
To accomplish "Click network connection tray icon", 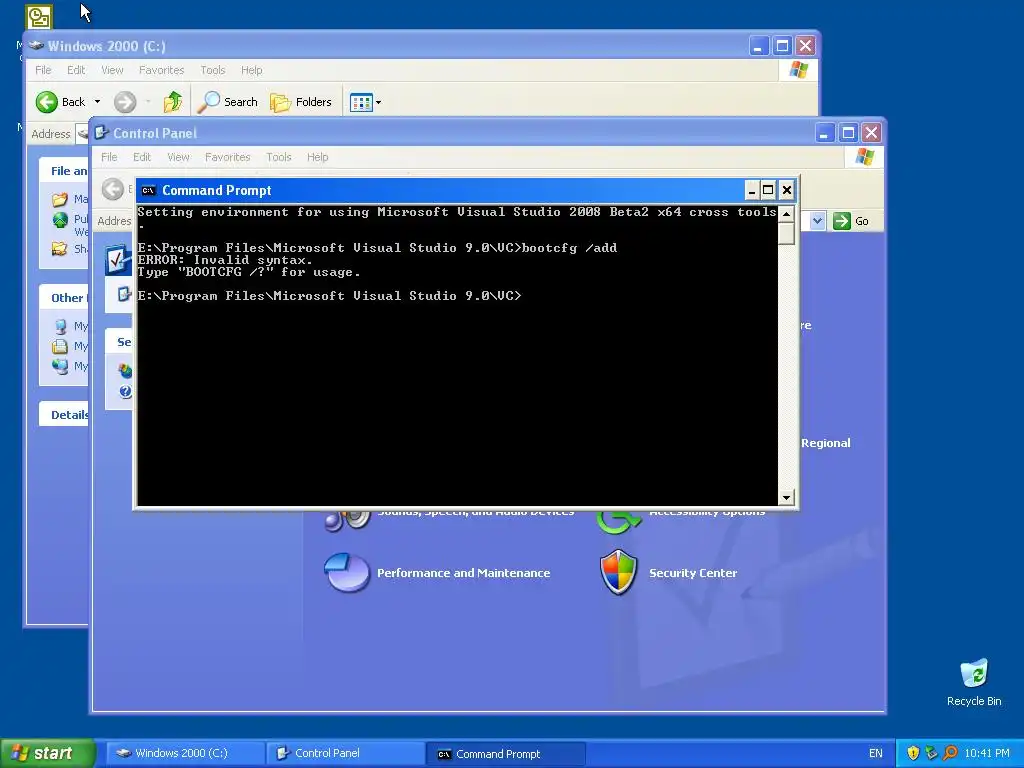I will (931, 753).
